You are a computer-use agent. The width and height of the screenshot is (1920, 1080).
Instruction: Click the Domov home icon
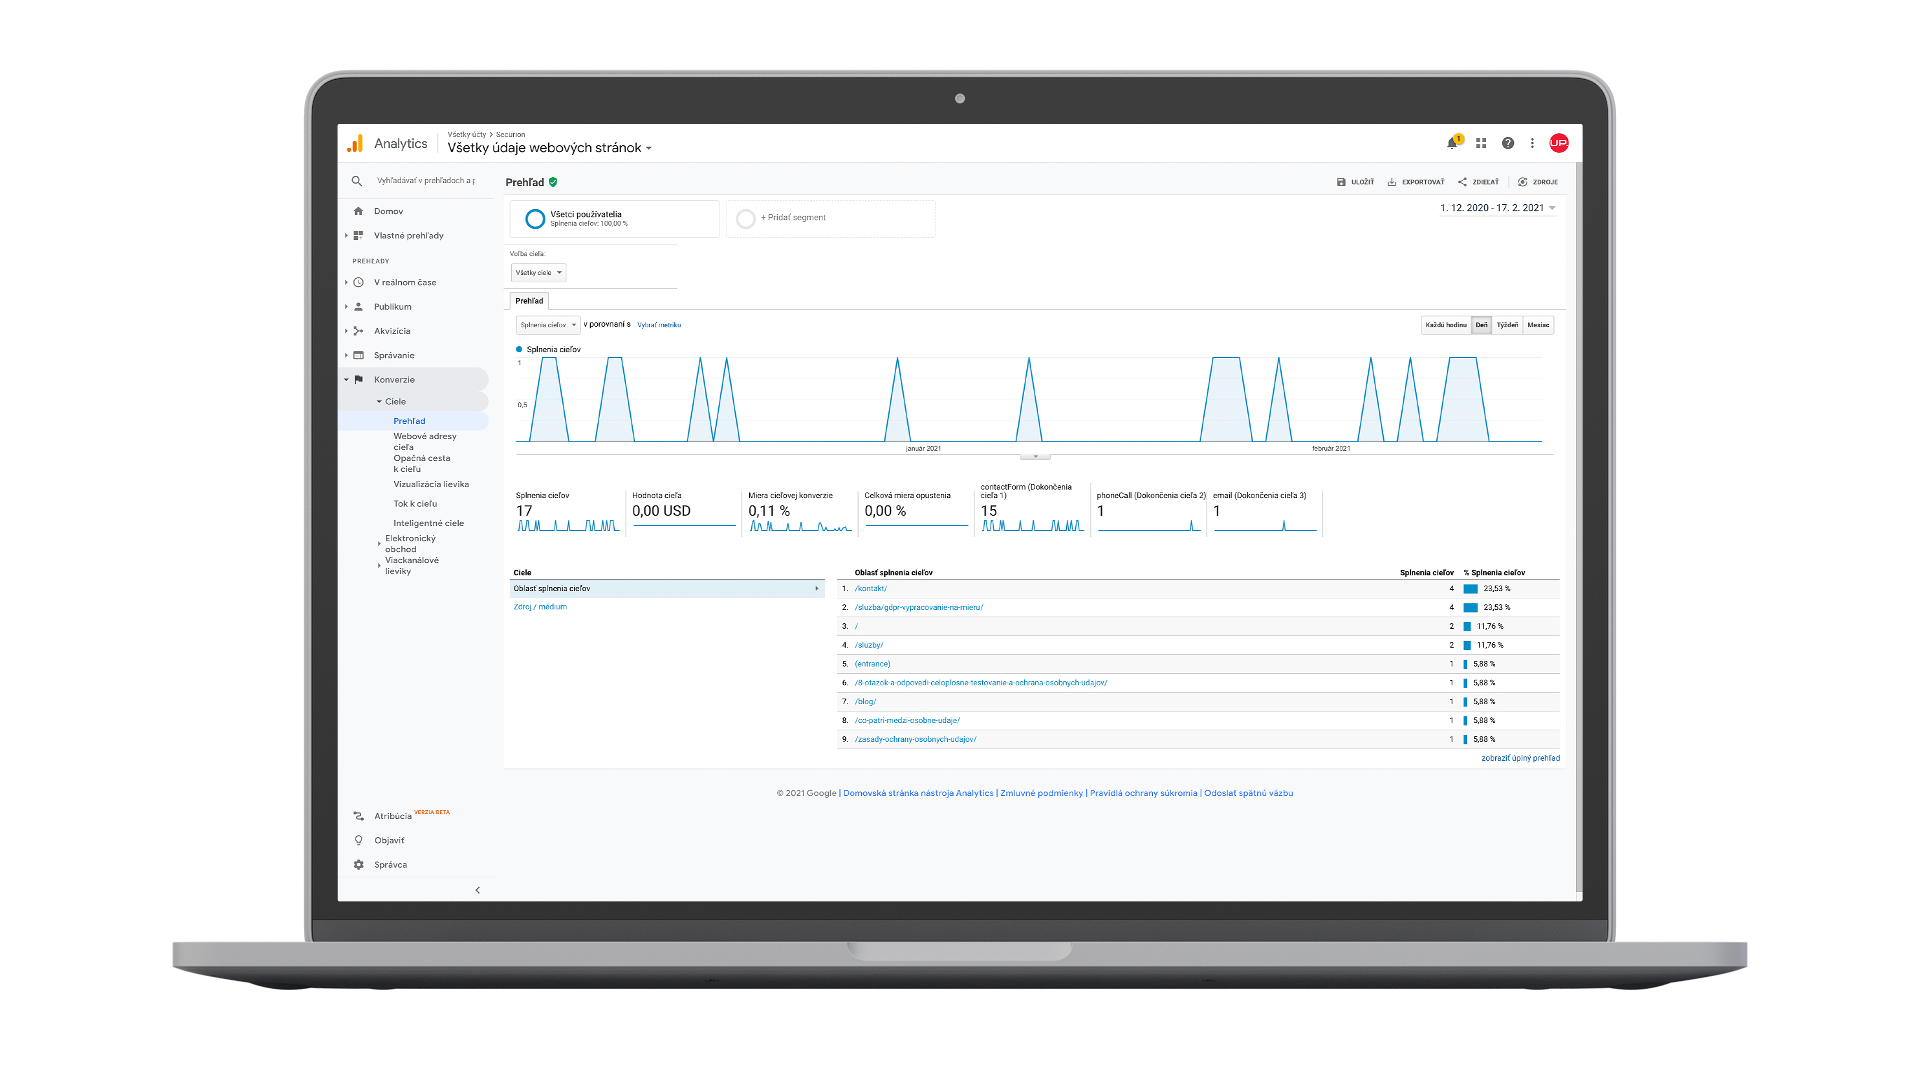[358, 211]
